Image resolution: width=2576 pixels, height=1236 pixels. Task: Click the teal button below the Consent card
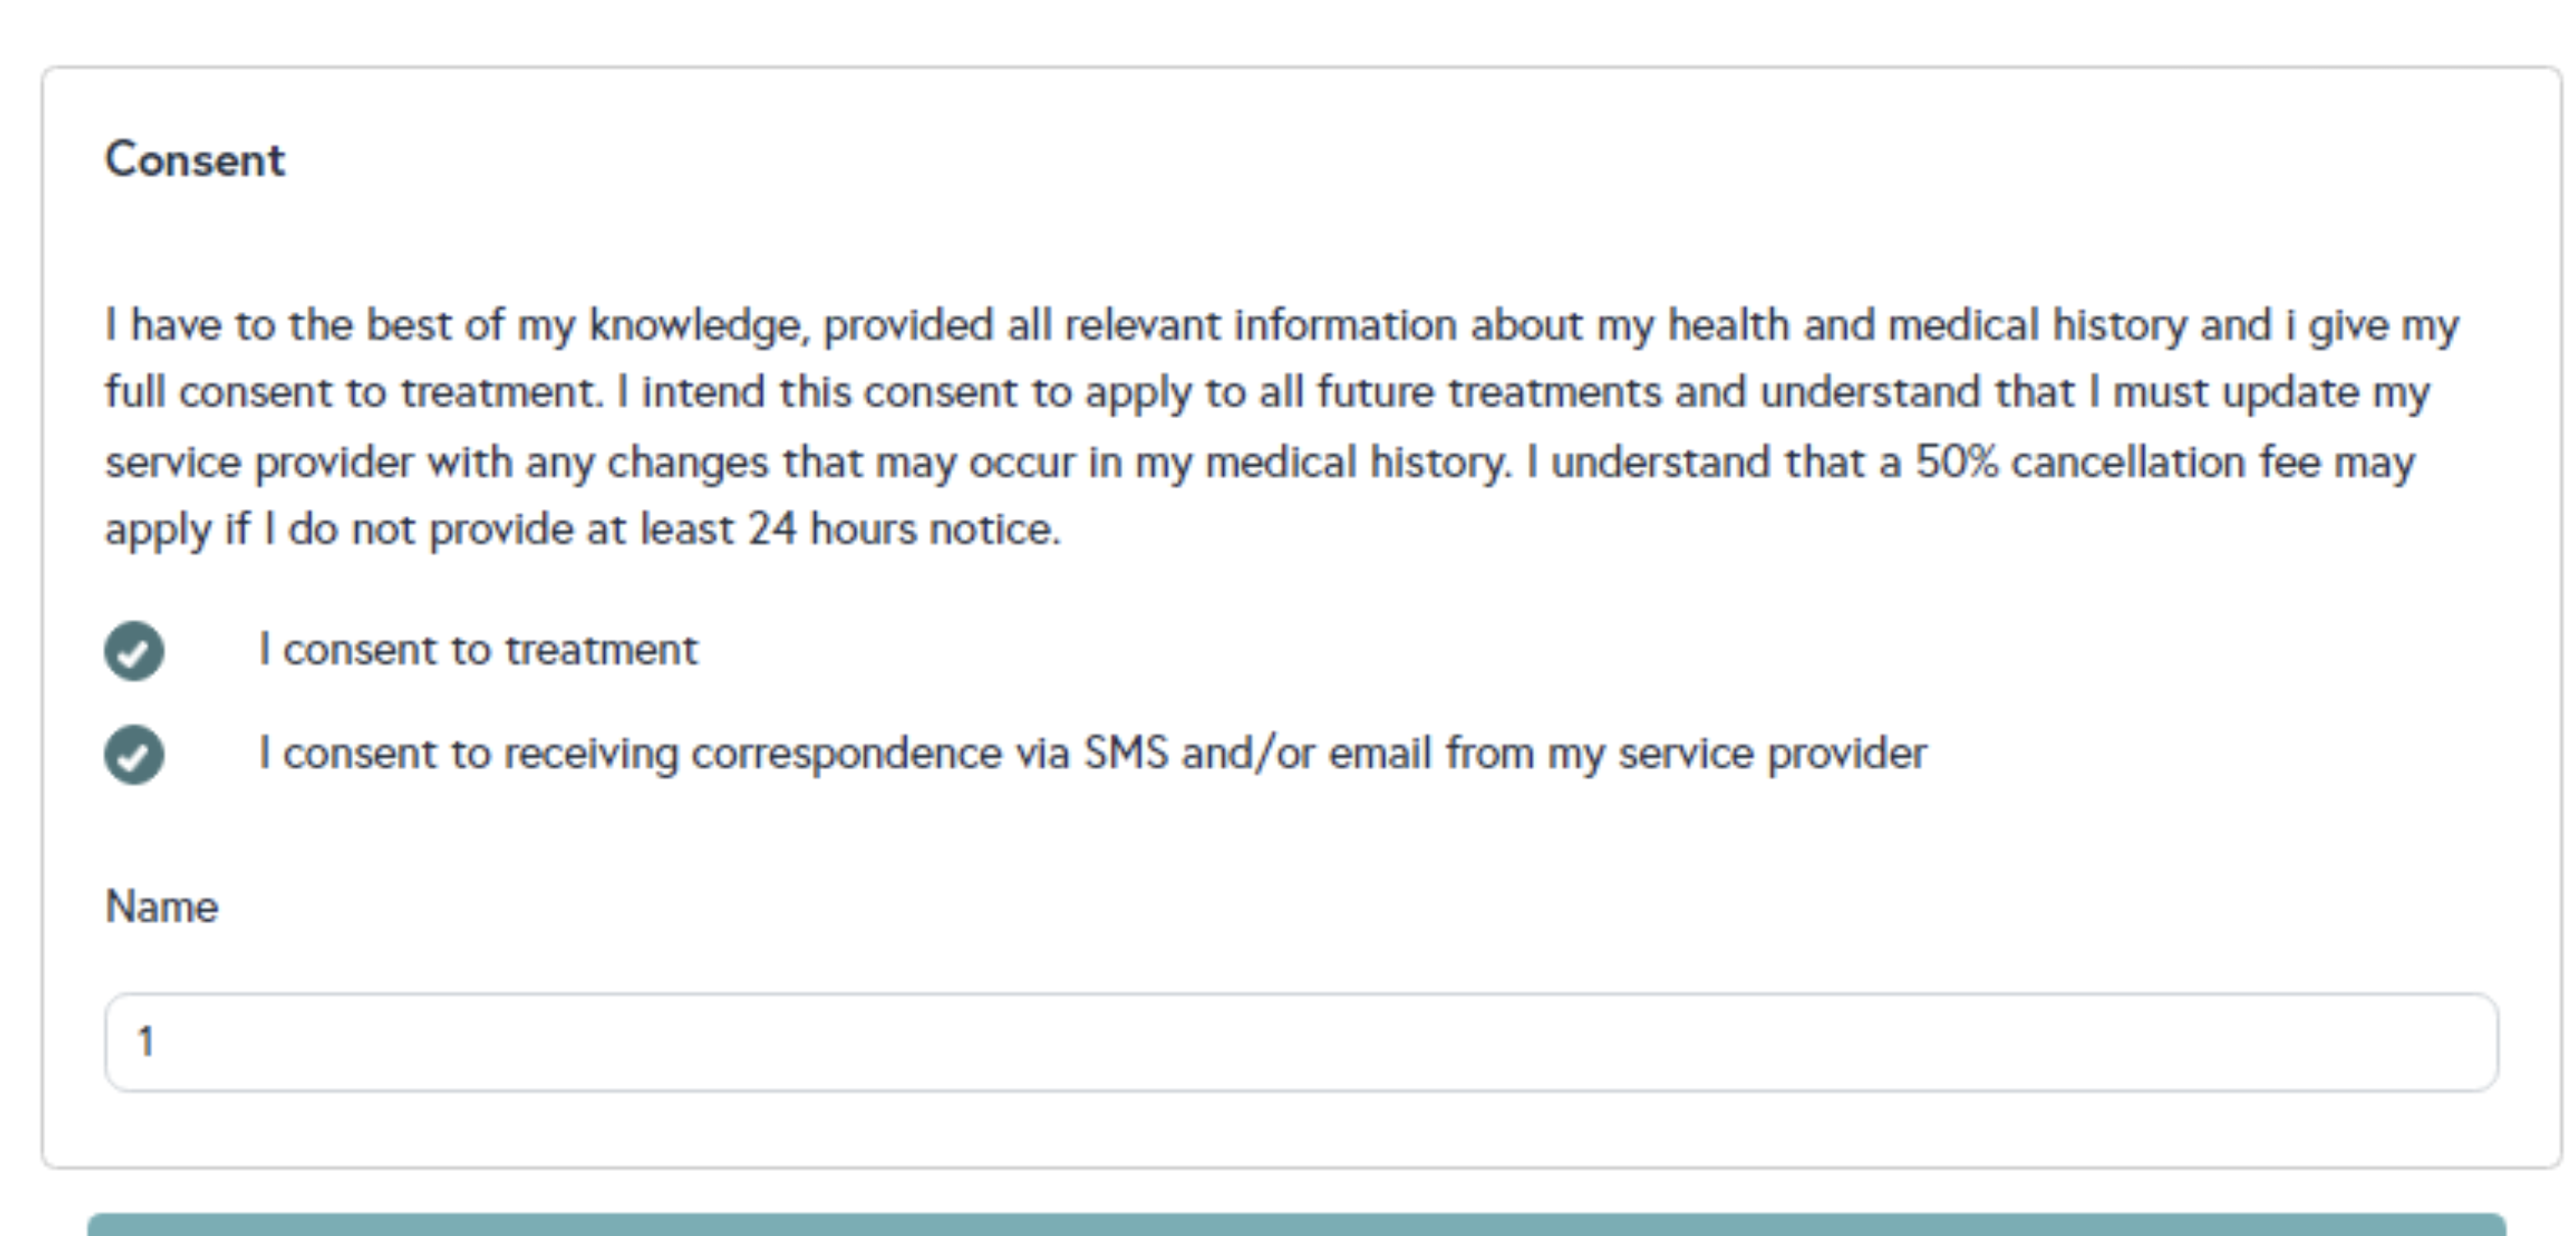pyautogui.click(x=1296, y=1225)
